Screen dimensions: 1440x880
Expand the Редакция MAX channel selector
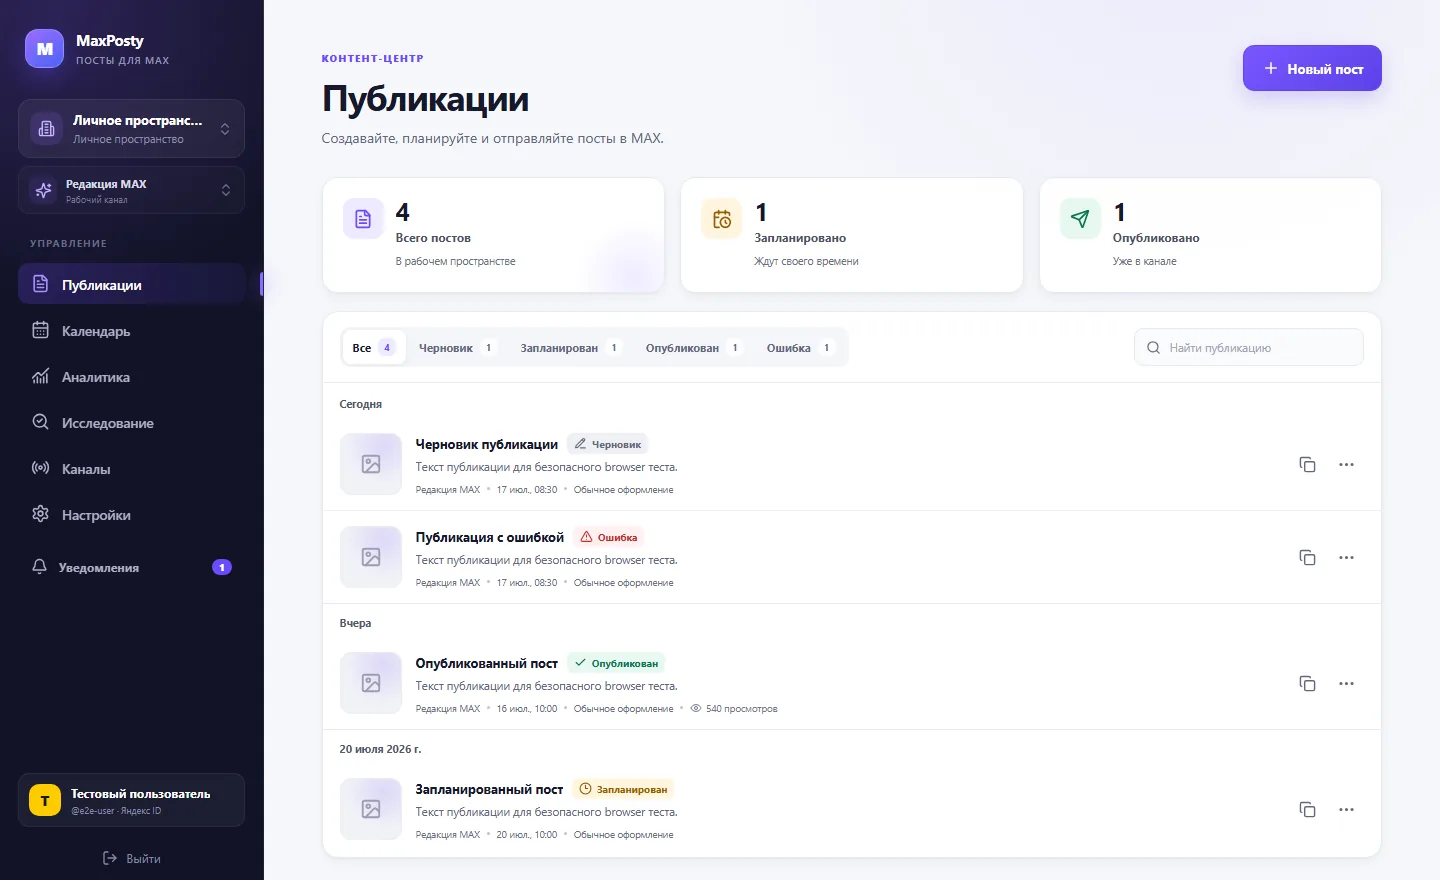click(131, 190)
